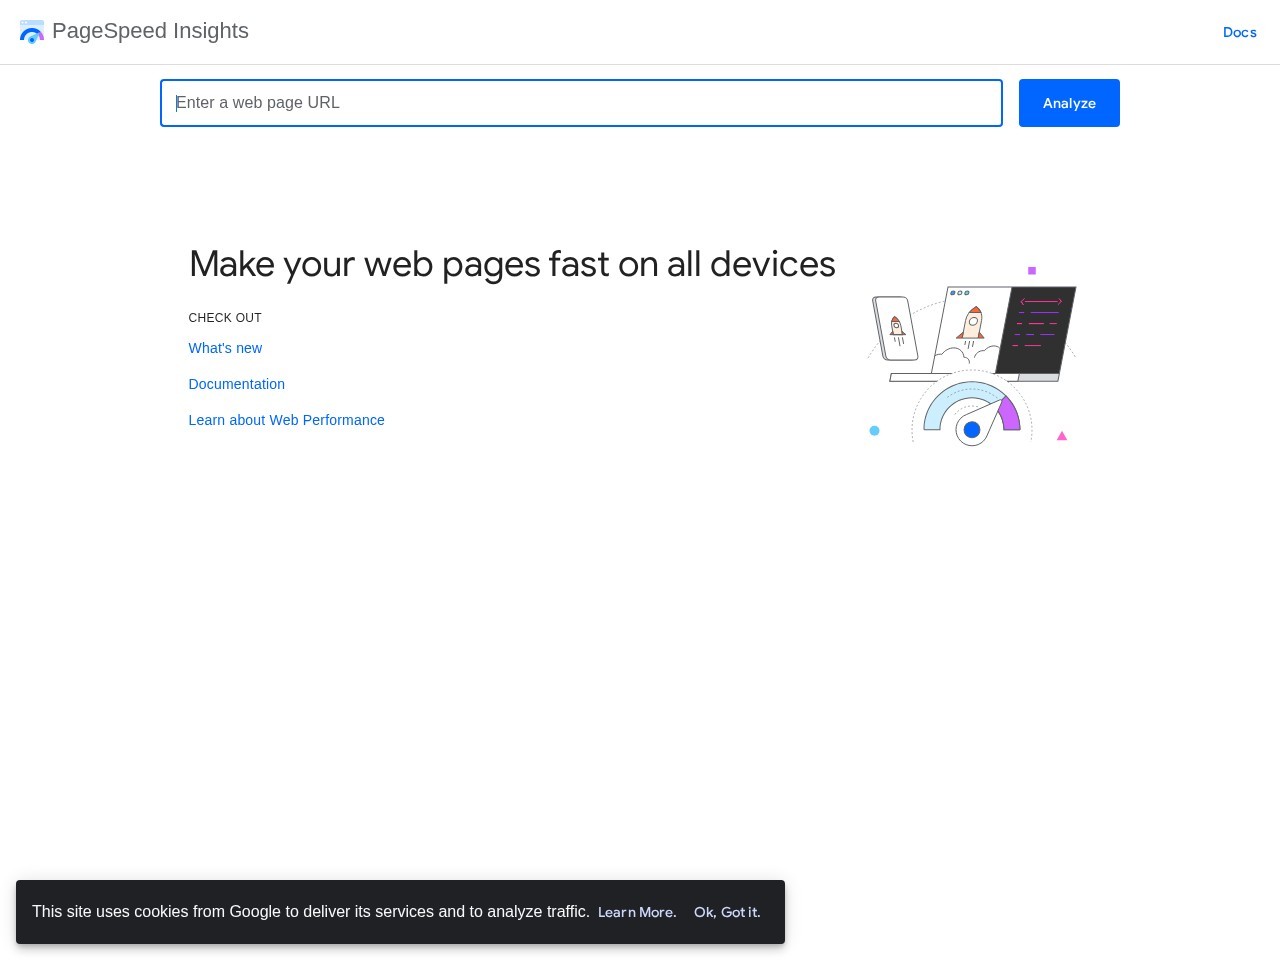The height and width of the screenshot is (960, 1280).
Task: Click Learn More in the cookie banner
Action: click(636, 912)
